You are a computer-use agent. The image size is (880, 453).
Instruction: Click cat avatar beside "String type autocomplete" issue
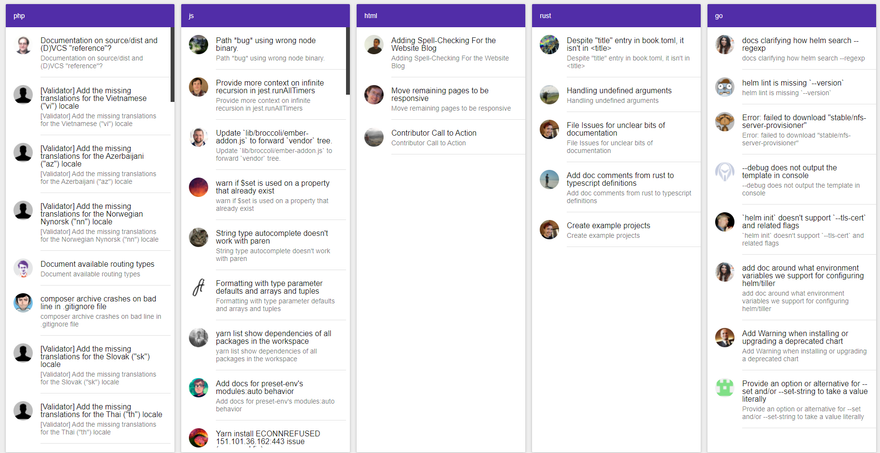(x=199, y=237)
